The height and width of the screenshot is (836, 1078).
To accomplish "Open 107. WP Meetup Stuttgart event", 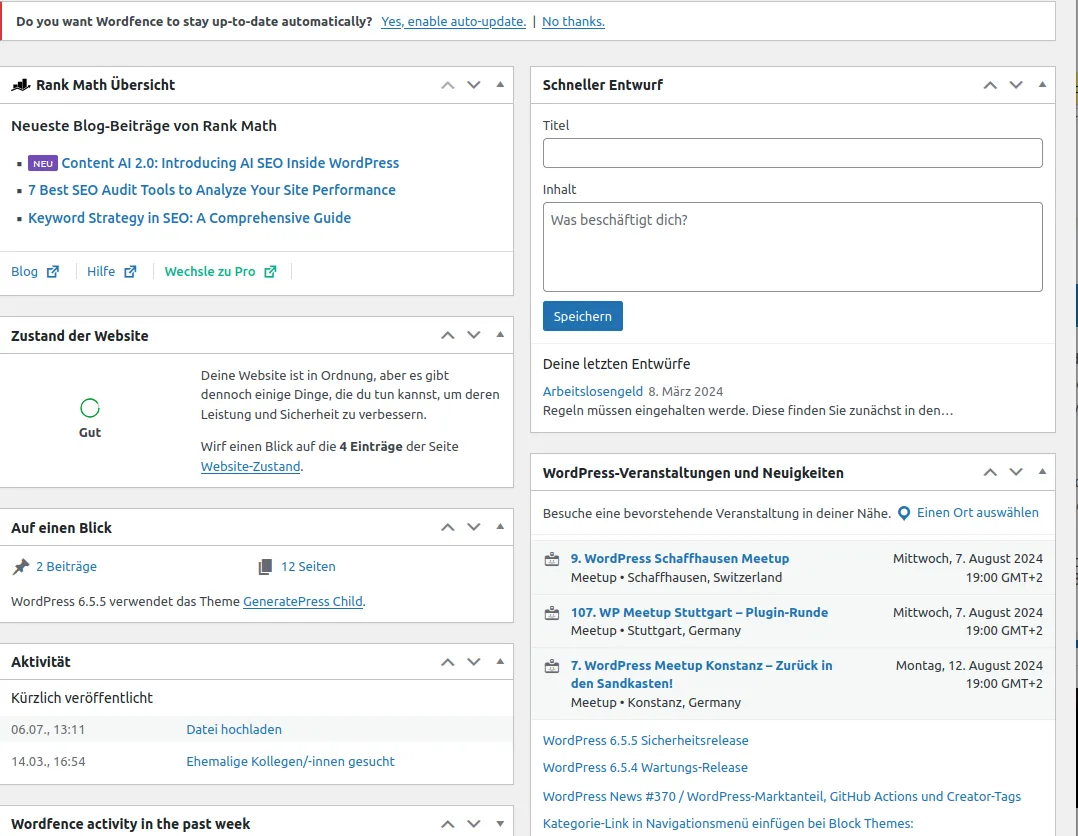I will 699,612.
